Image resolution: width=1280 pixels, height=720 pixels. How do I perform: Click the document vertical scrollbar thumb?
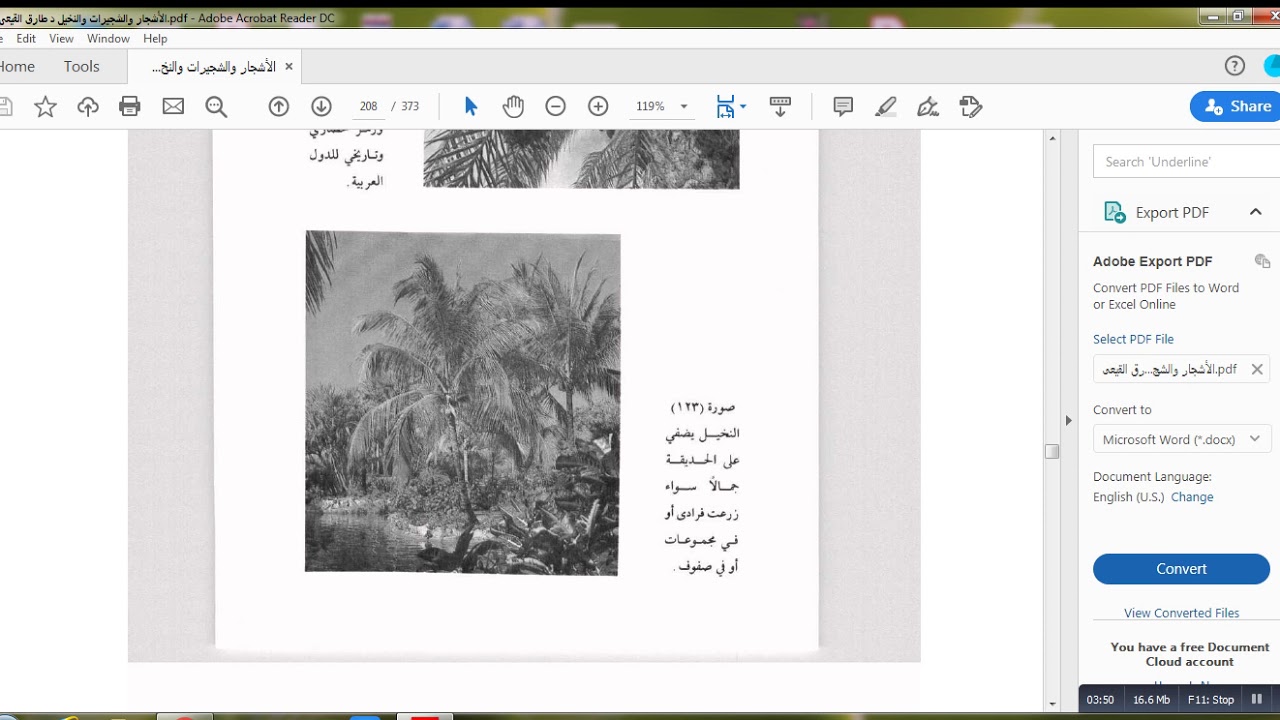click(x=1051, y=452)
